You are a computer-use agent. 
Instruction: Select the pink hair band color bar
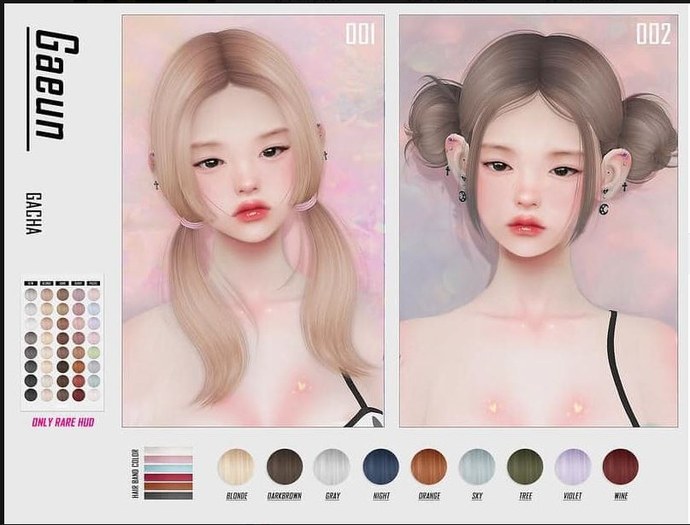pyautogui.click(x=168, y=460)
